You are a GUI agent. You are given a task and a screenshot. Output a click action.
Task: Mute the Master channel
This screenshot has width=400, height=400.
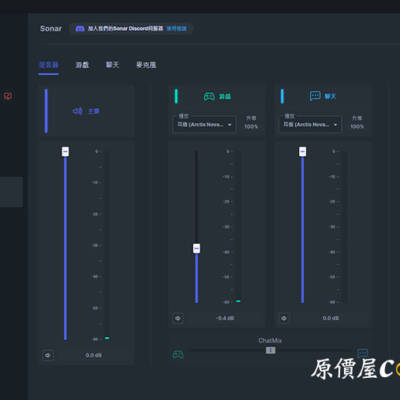coord(48,355)
